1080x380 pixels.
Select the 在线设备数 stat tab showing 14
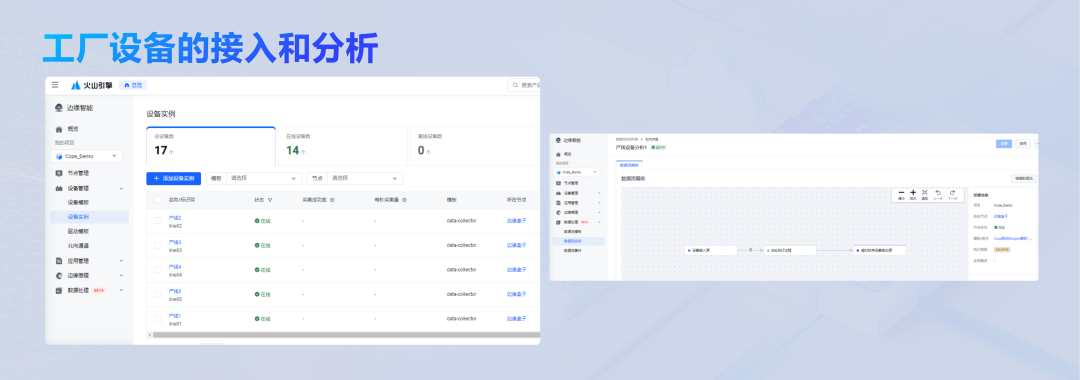[x=342, y=146]
